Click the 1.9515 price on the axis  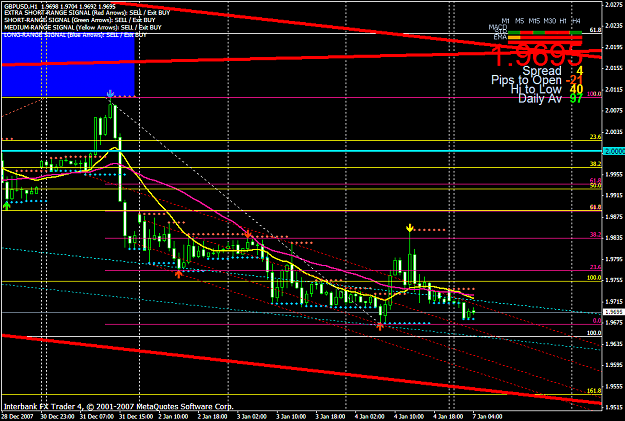coord(614,407)
